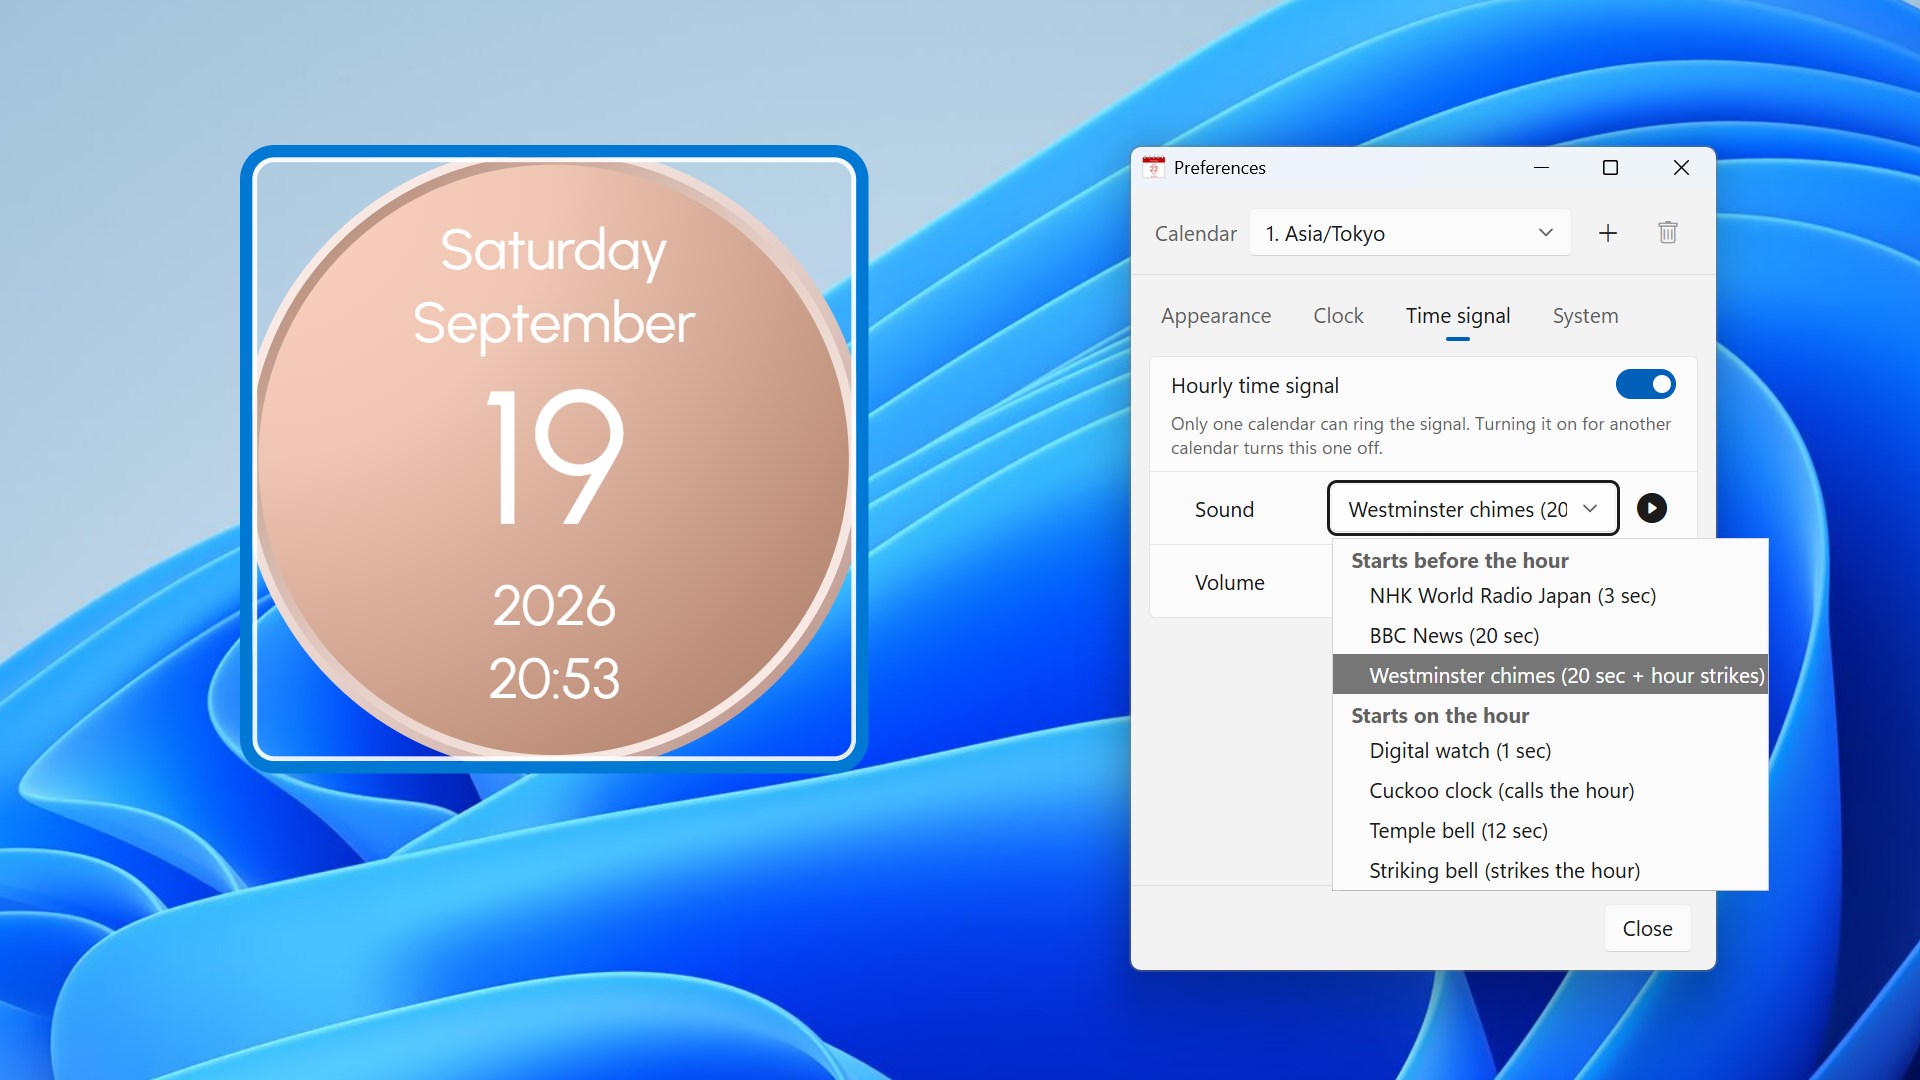Open the Calendar dropdown showing Asia/Tokyo
1920x1080 pixels.
pos(1410,233)
